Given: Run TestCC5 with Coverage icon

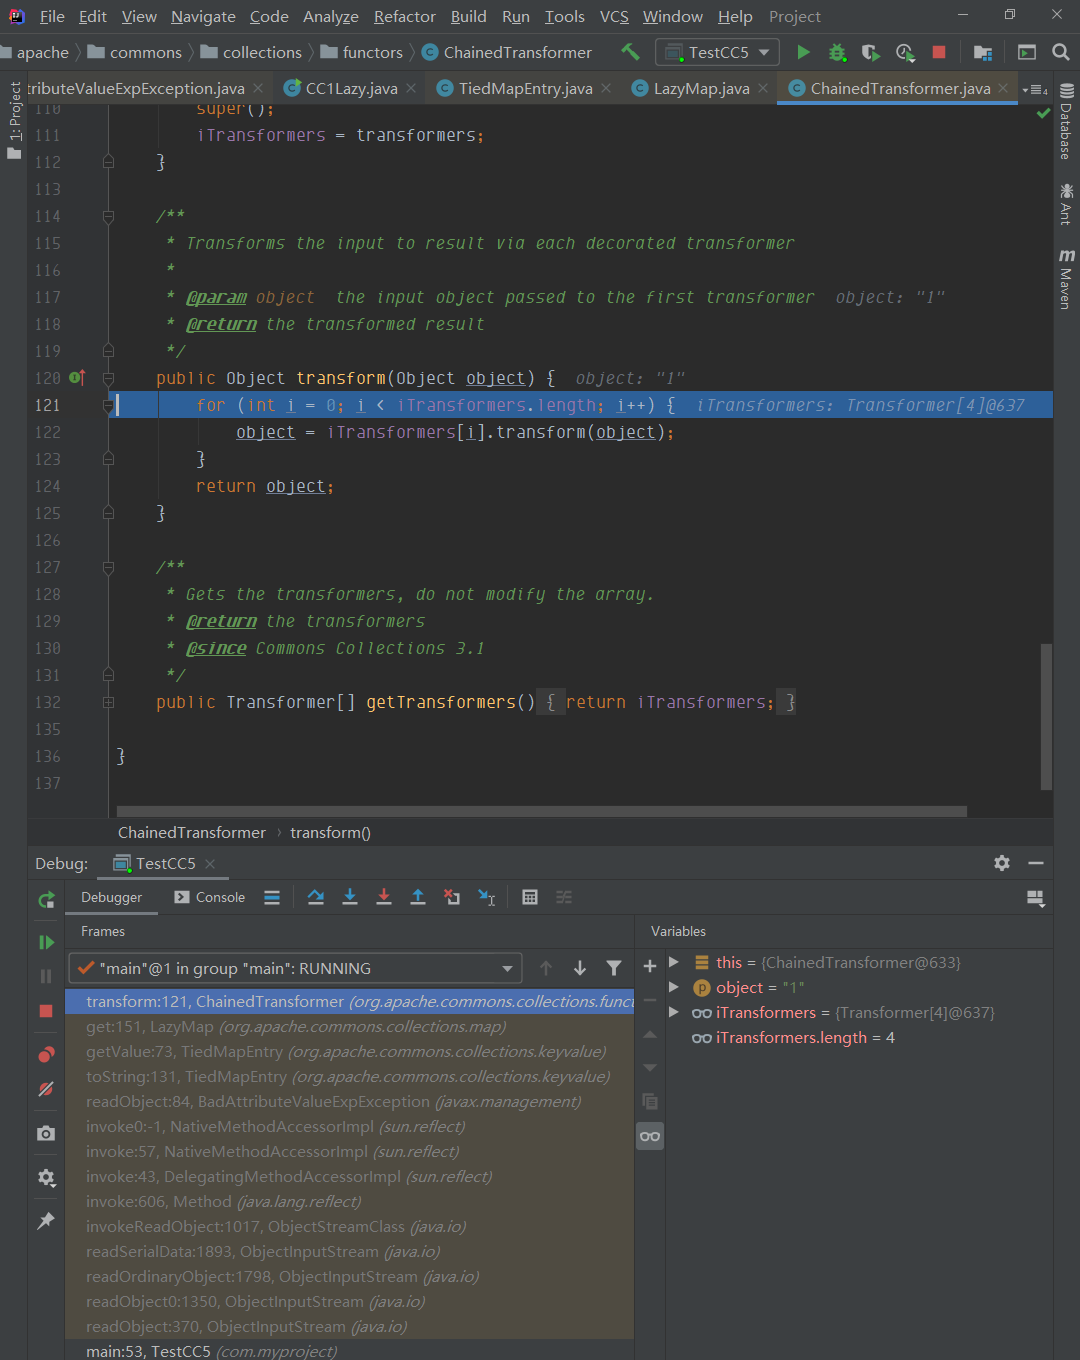Looking at the screenshot, I should 871,52.
